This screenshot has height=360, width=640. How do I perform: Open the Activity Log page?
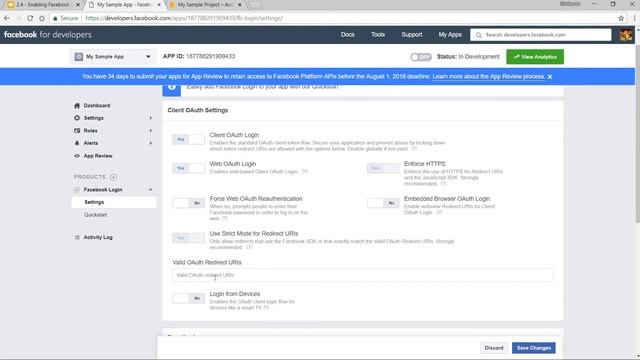[x=98, y=237]
